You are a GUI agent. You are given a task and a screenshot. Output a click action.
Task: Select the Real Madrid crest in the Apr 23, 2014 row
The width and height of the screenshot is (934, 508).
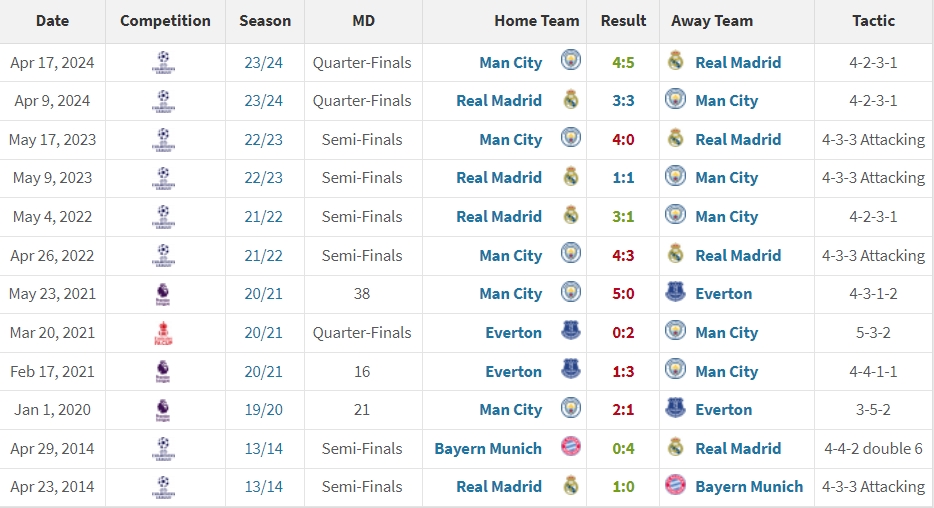point(571,487)
